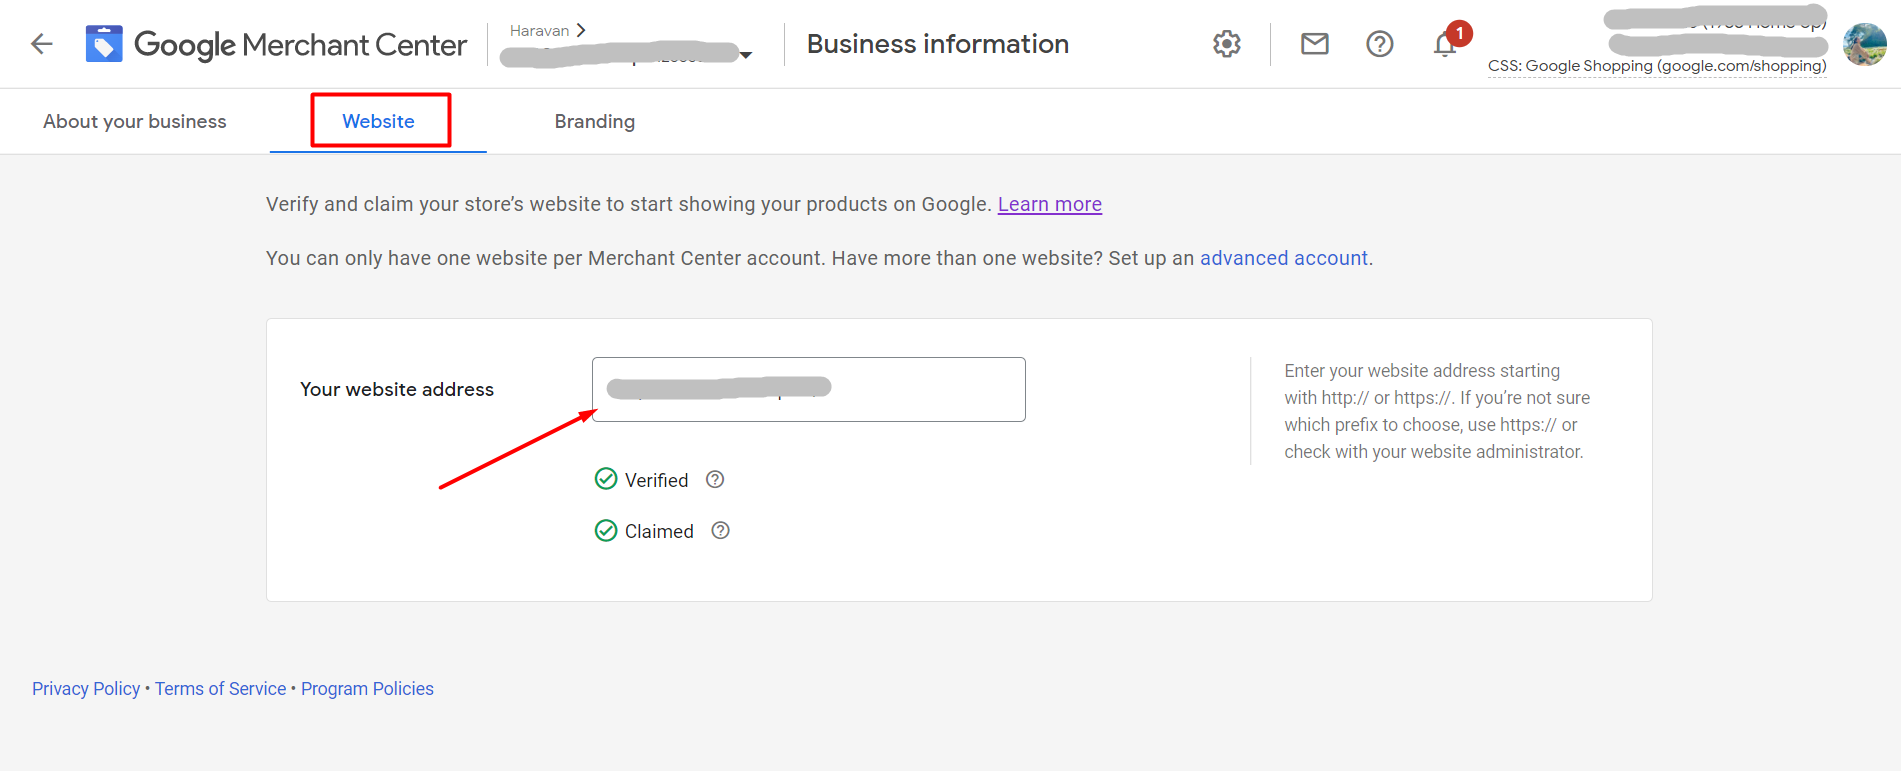Switch to the About your business tab
This screenshot has height=771, width=1901.
click(135, 121)
